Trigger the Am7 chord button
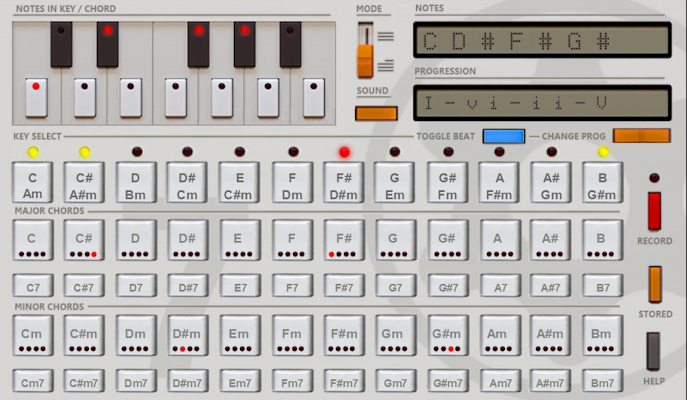 coord(500,381)
